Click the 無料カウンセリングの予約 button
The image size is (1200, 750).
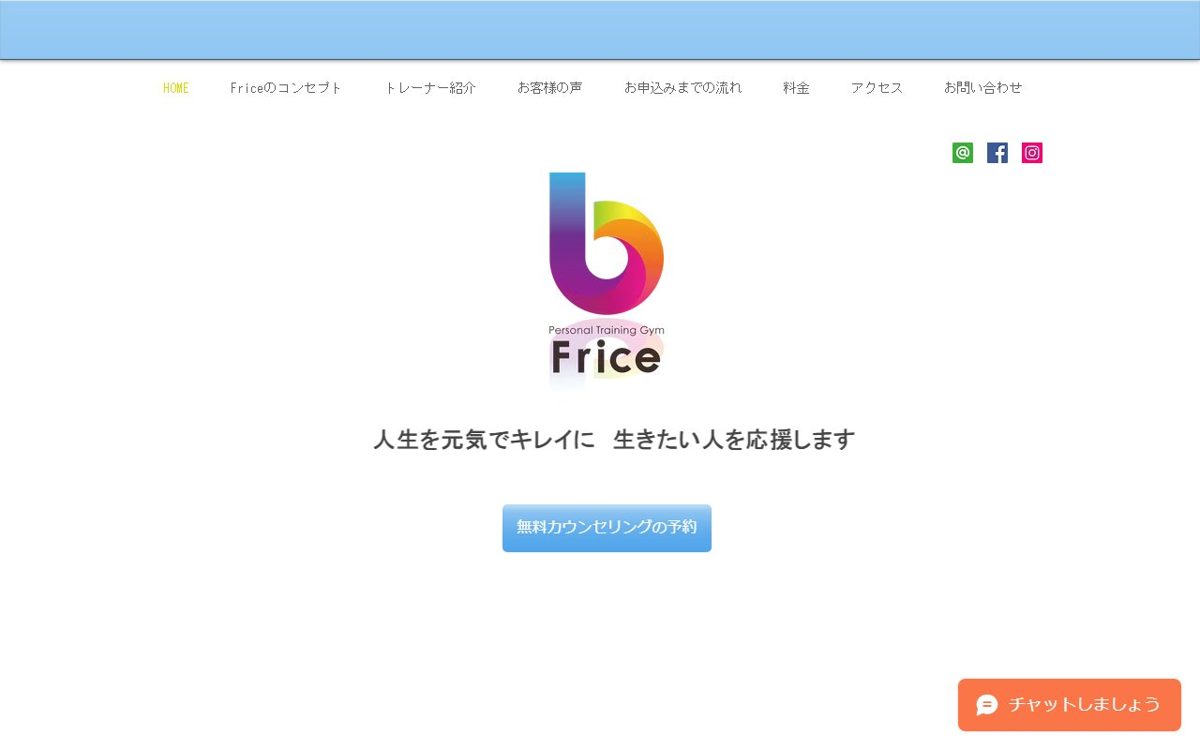(607, 528)
